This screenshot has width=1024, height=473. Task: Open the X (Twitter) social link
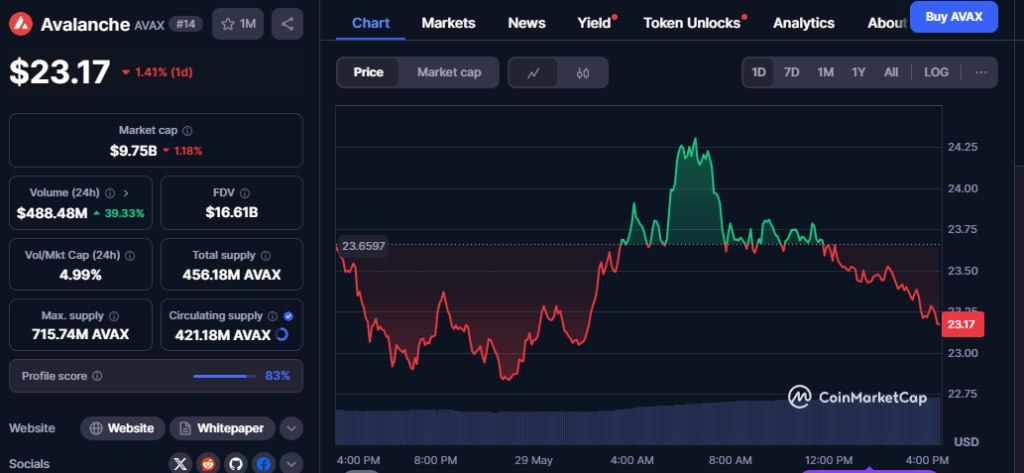point(180,464)
